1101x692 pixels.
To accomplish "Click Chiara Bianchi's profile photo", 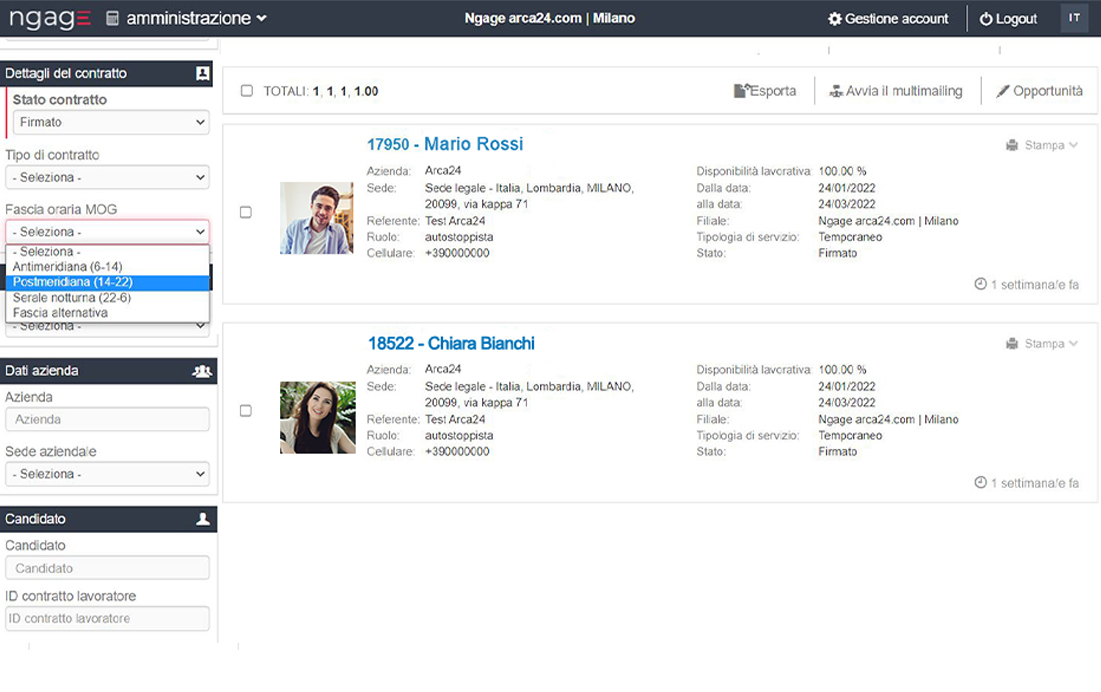I will click(317, 417).
